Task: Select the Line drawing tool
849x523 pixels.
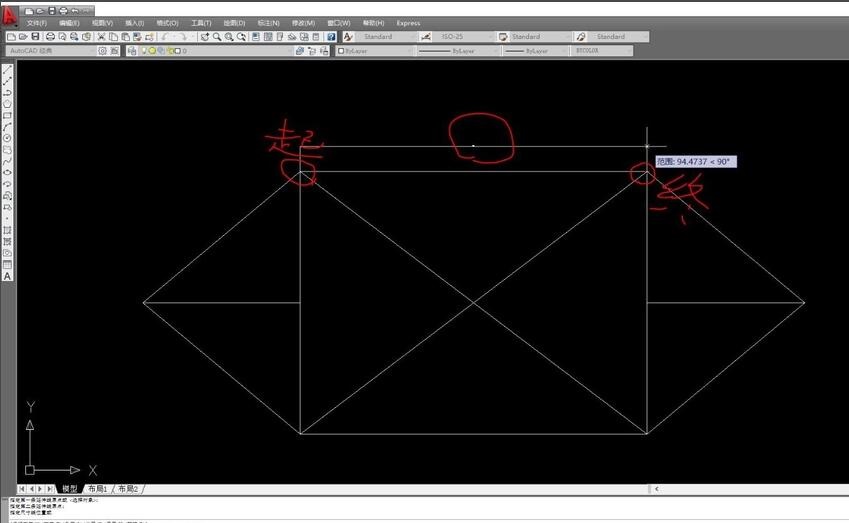Action: 8,69
